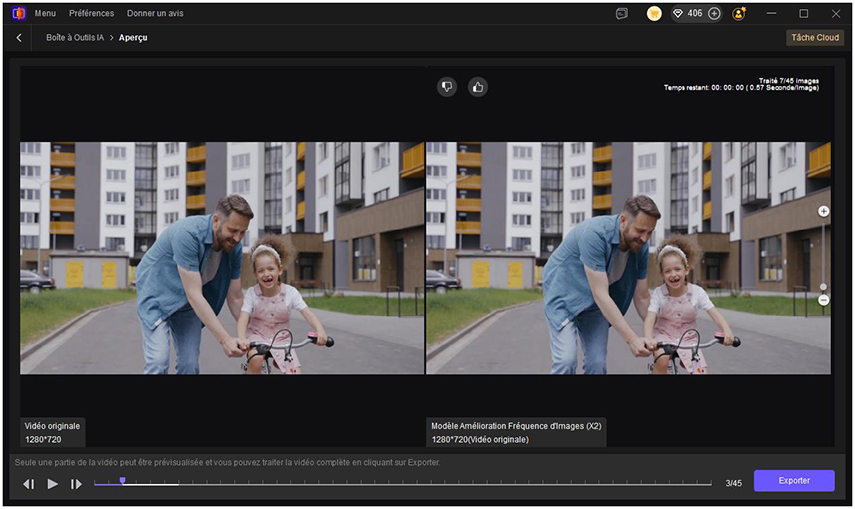
Task: Open the Menu item
Action: (x=45, y=14)
